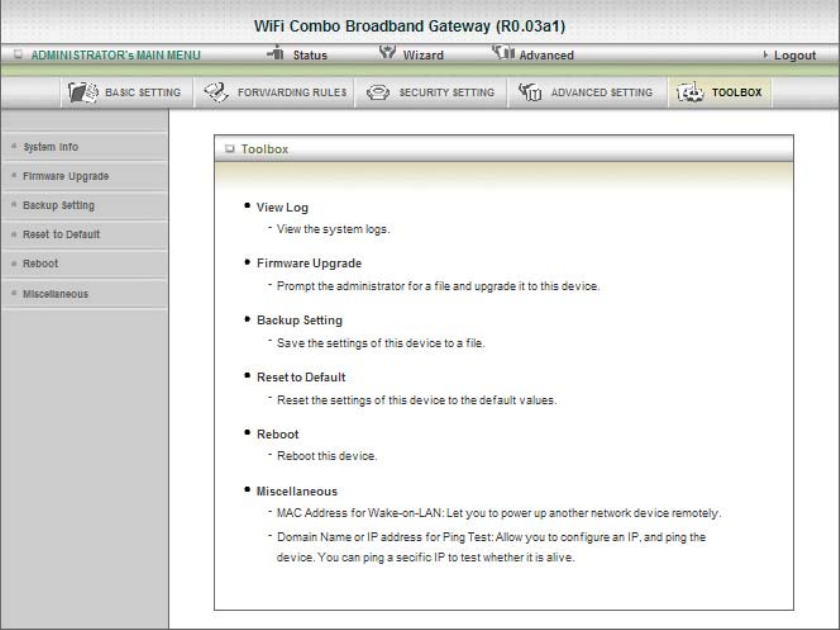Open Reset to Default in the sidebar
Image resolution: width=840 pixels, height=630 pixels.
[61, 234]
